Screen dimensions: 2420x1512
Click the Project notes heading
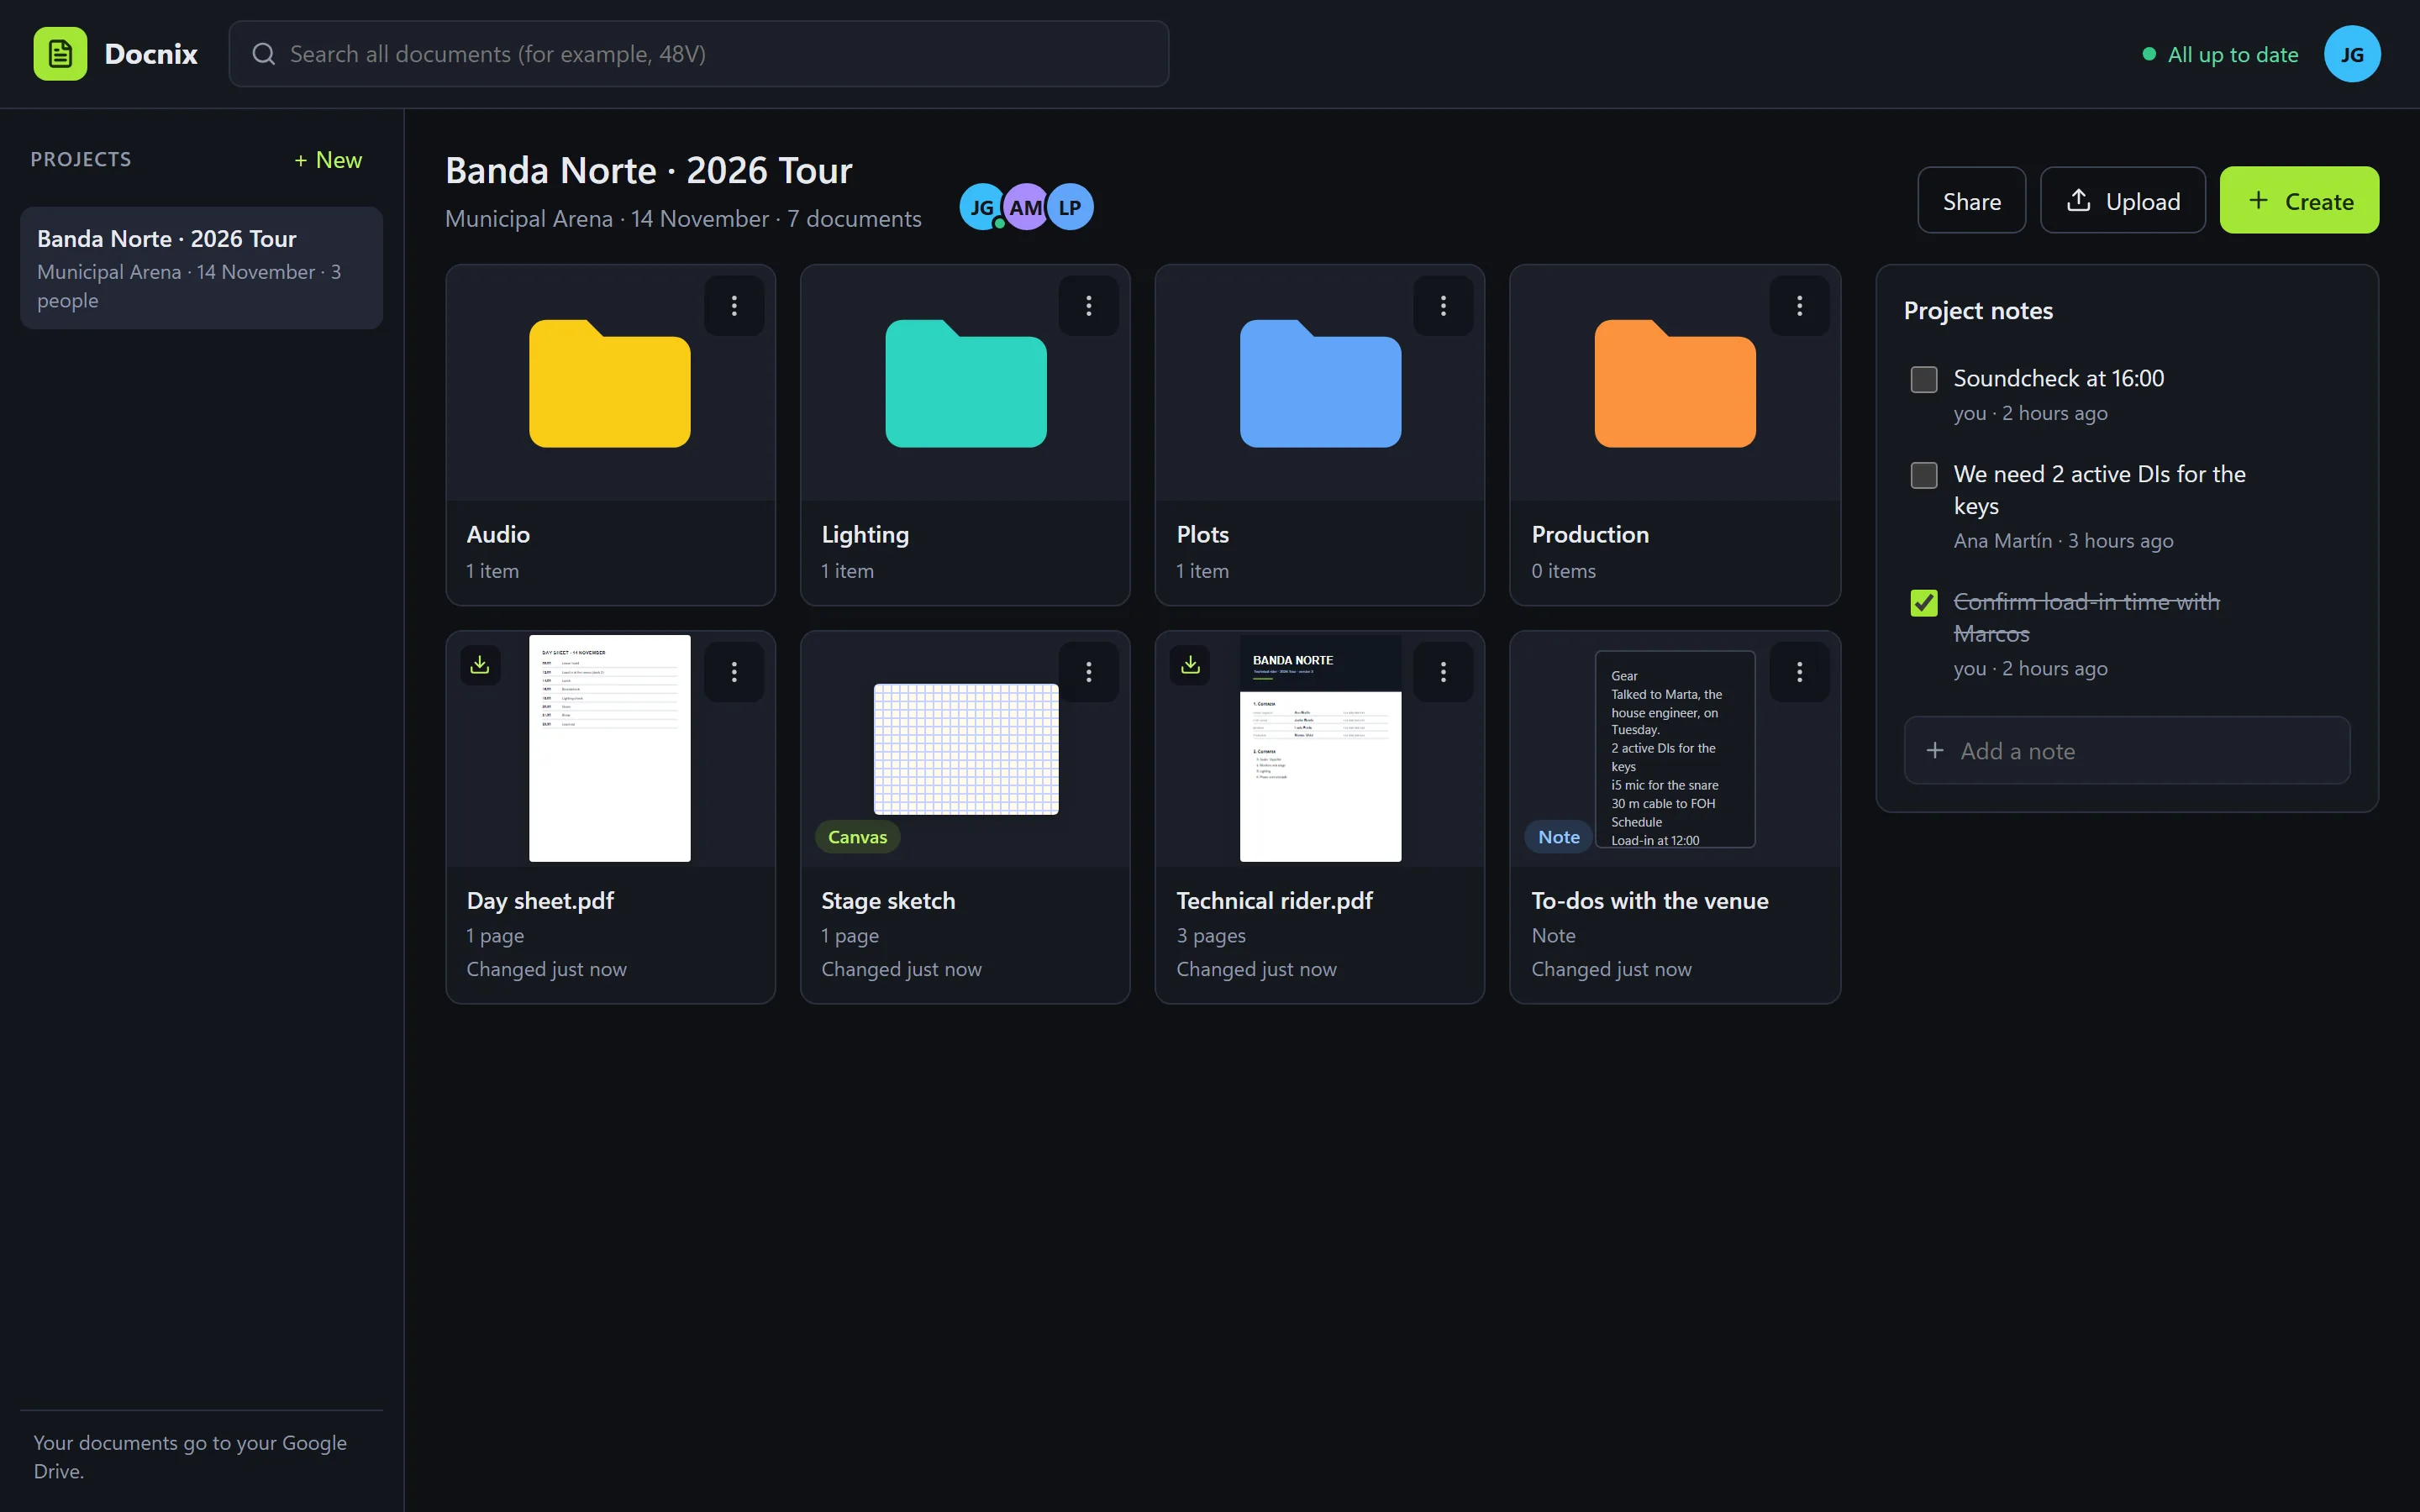(x=1977, y=311)
